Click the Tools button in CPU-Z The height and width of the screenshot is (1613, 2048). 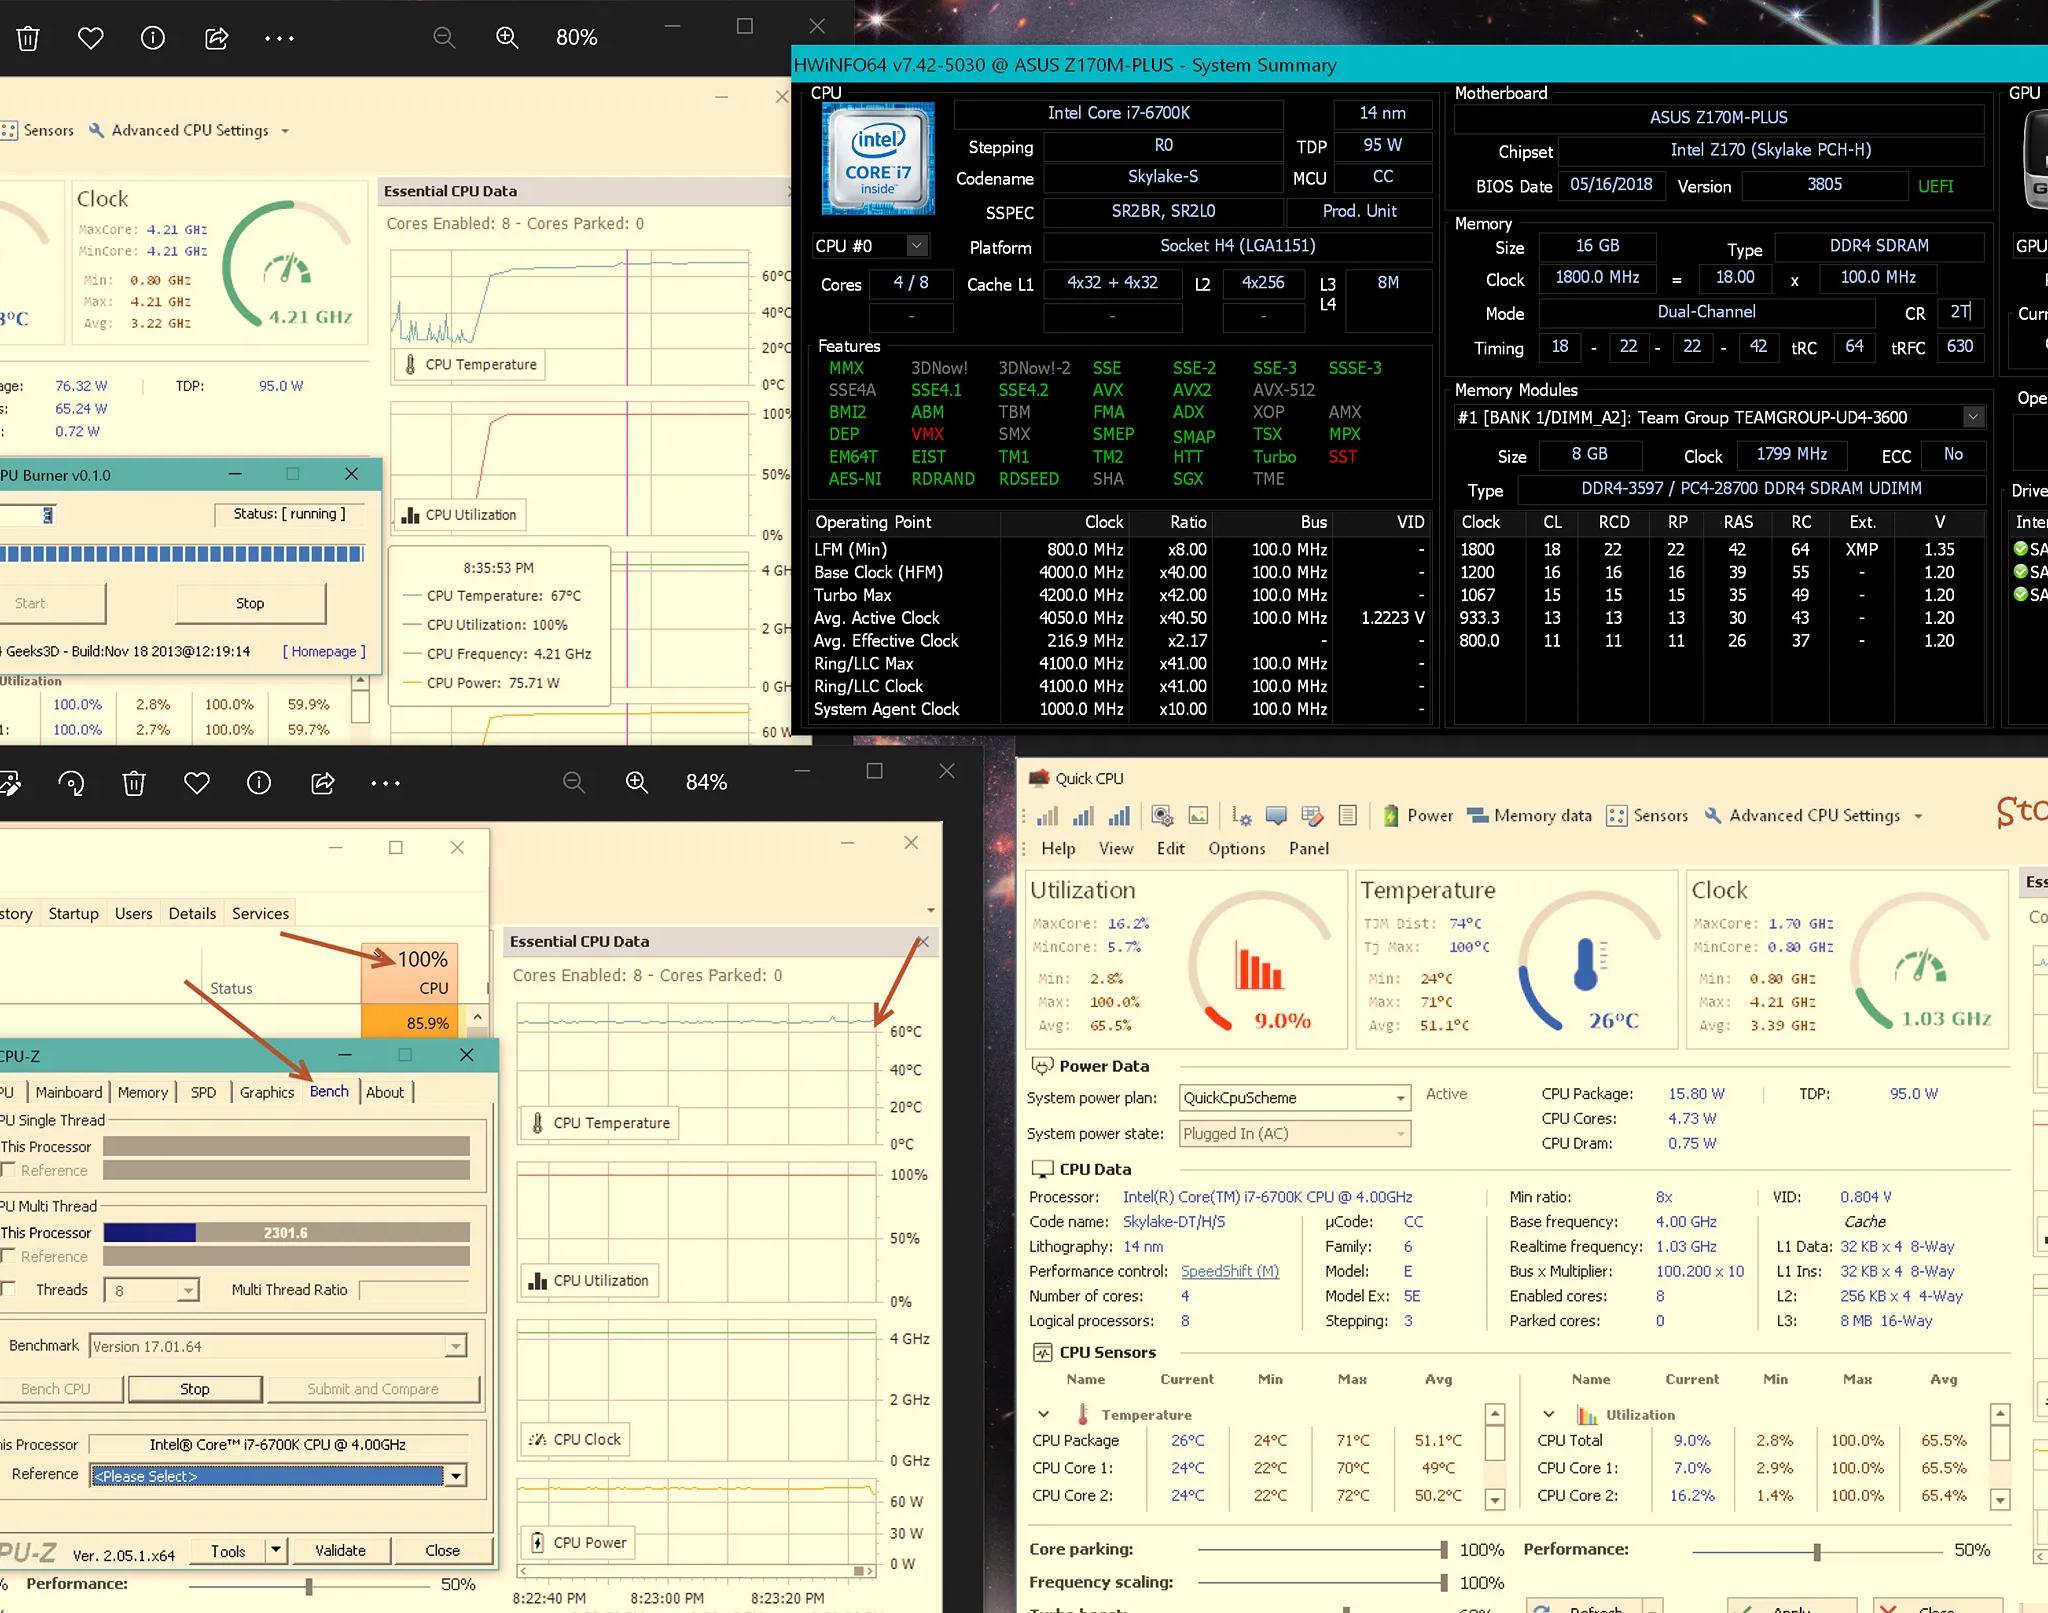tap(228, 1550)
